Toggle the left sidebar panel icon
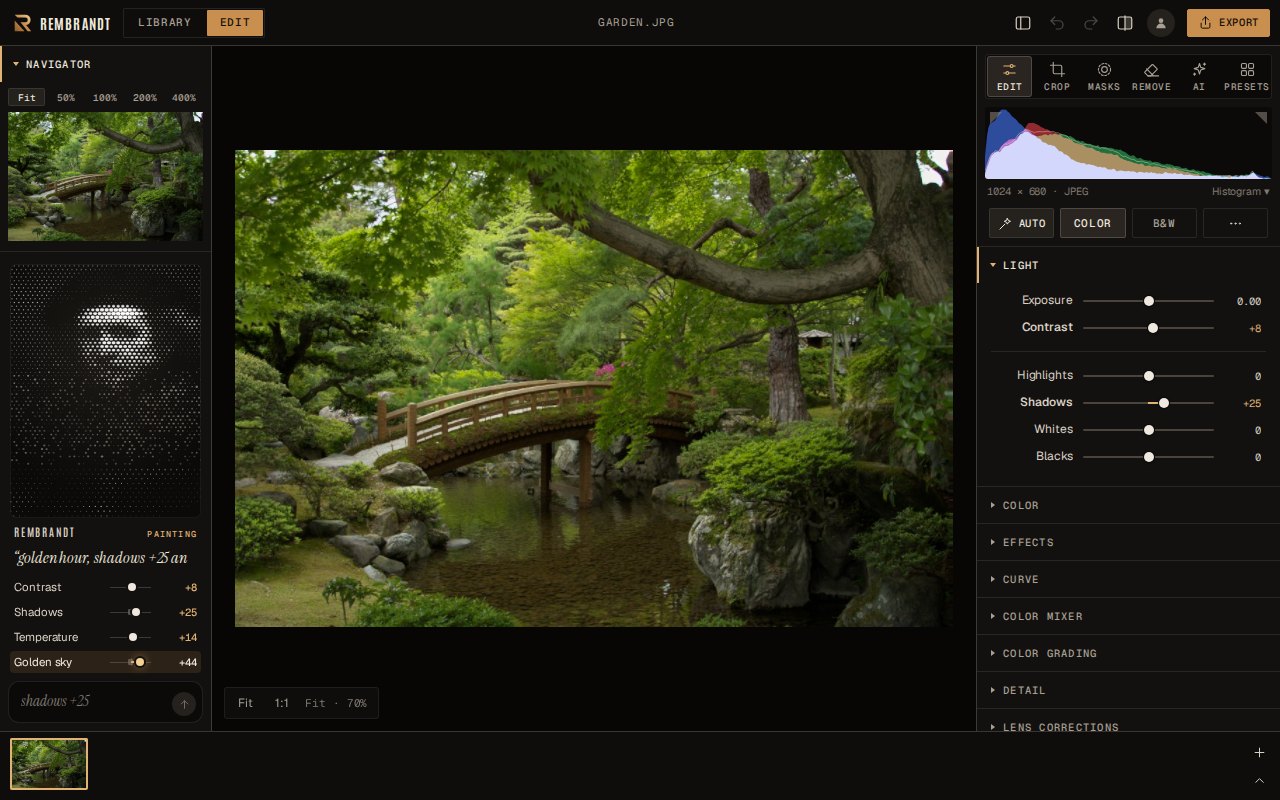1280x800 pixels. coord(1022,22)
